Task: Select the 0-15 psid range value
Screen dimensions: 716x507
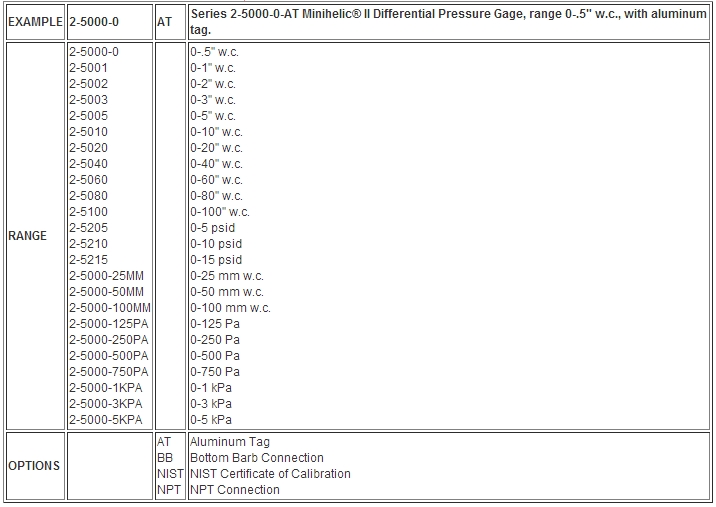Action: (x=216, y=260)
